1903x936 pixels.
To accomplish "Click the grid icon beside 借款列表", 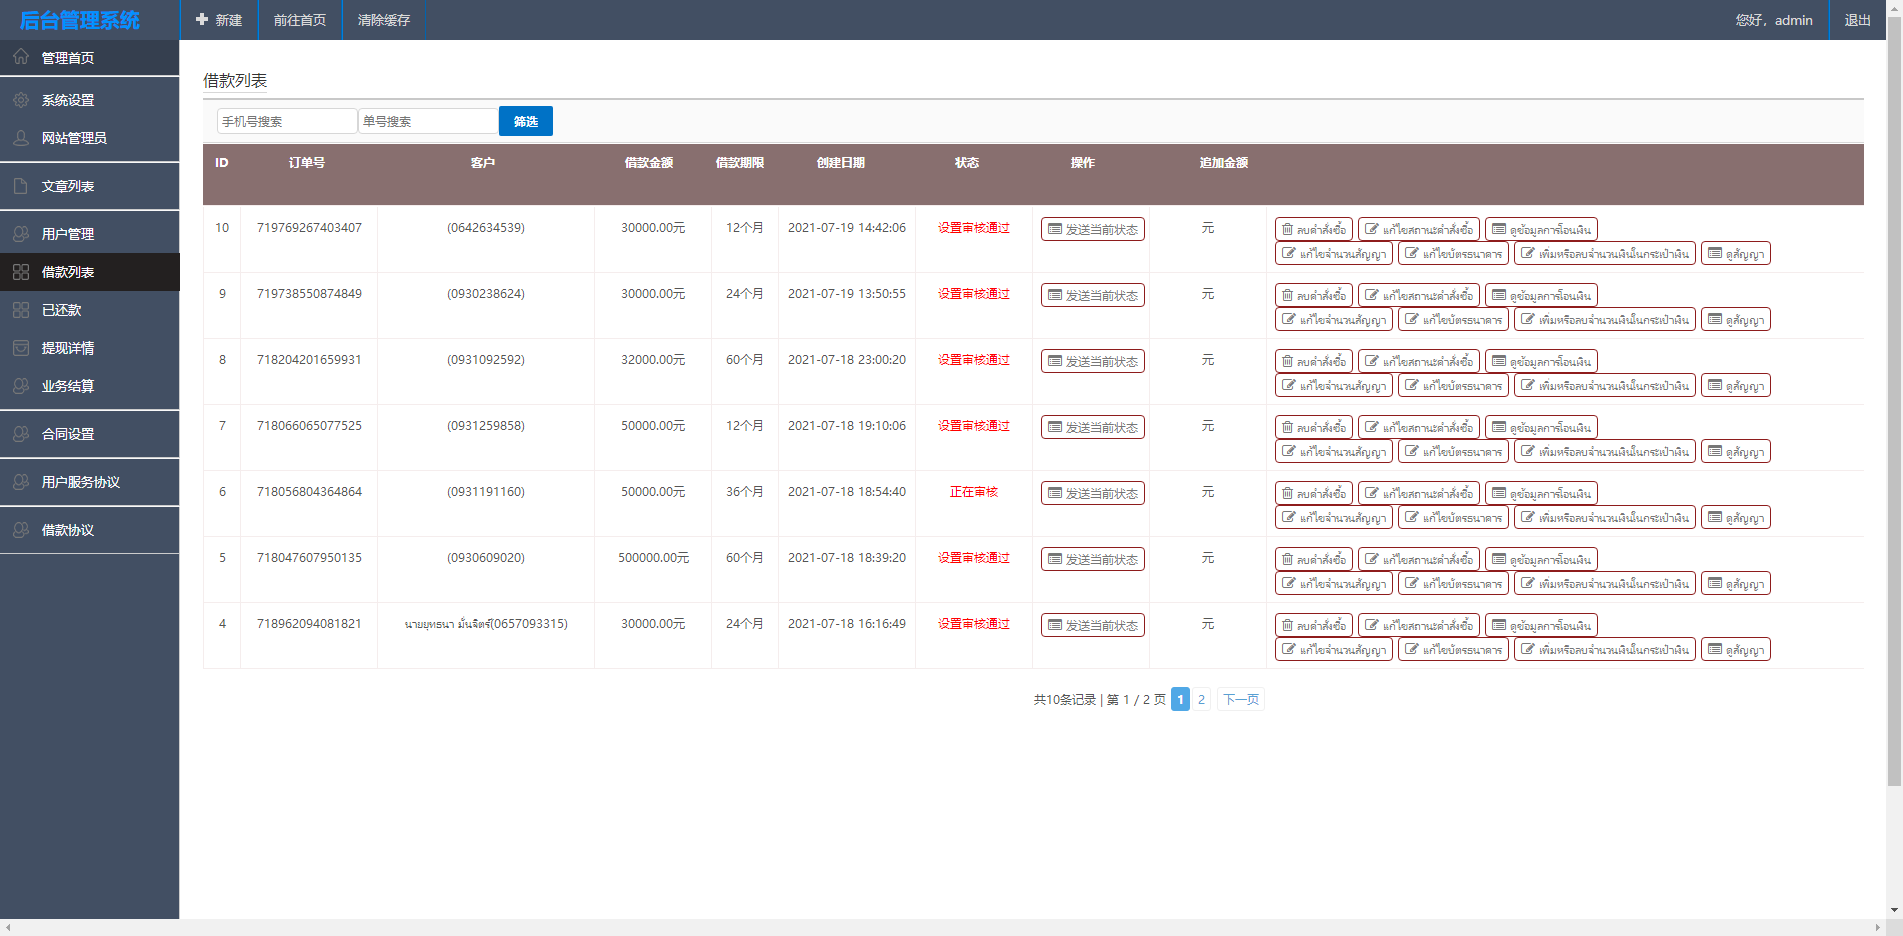I will click(x=21, y=271).
